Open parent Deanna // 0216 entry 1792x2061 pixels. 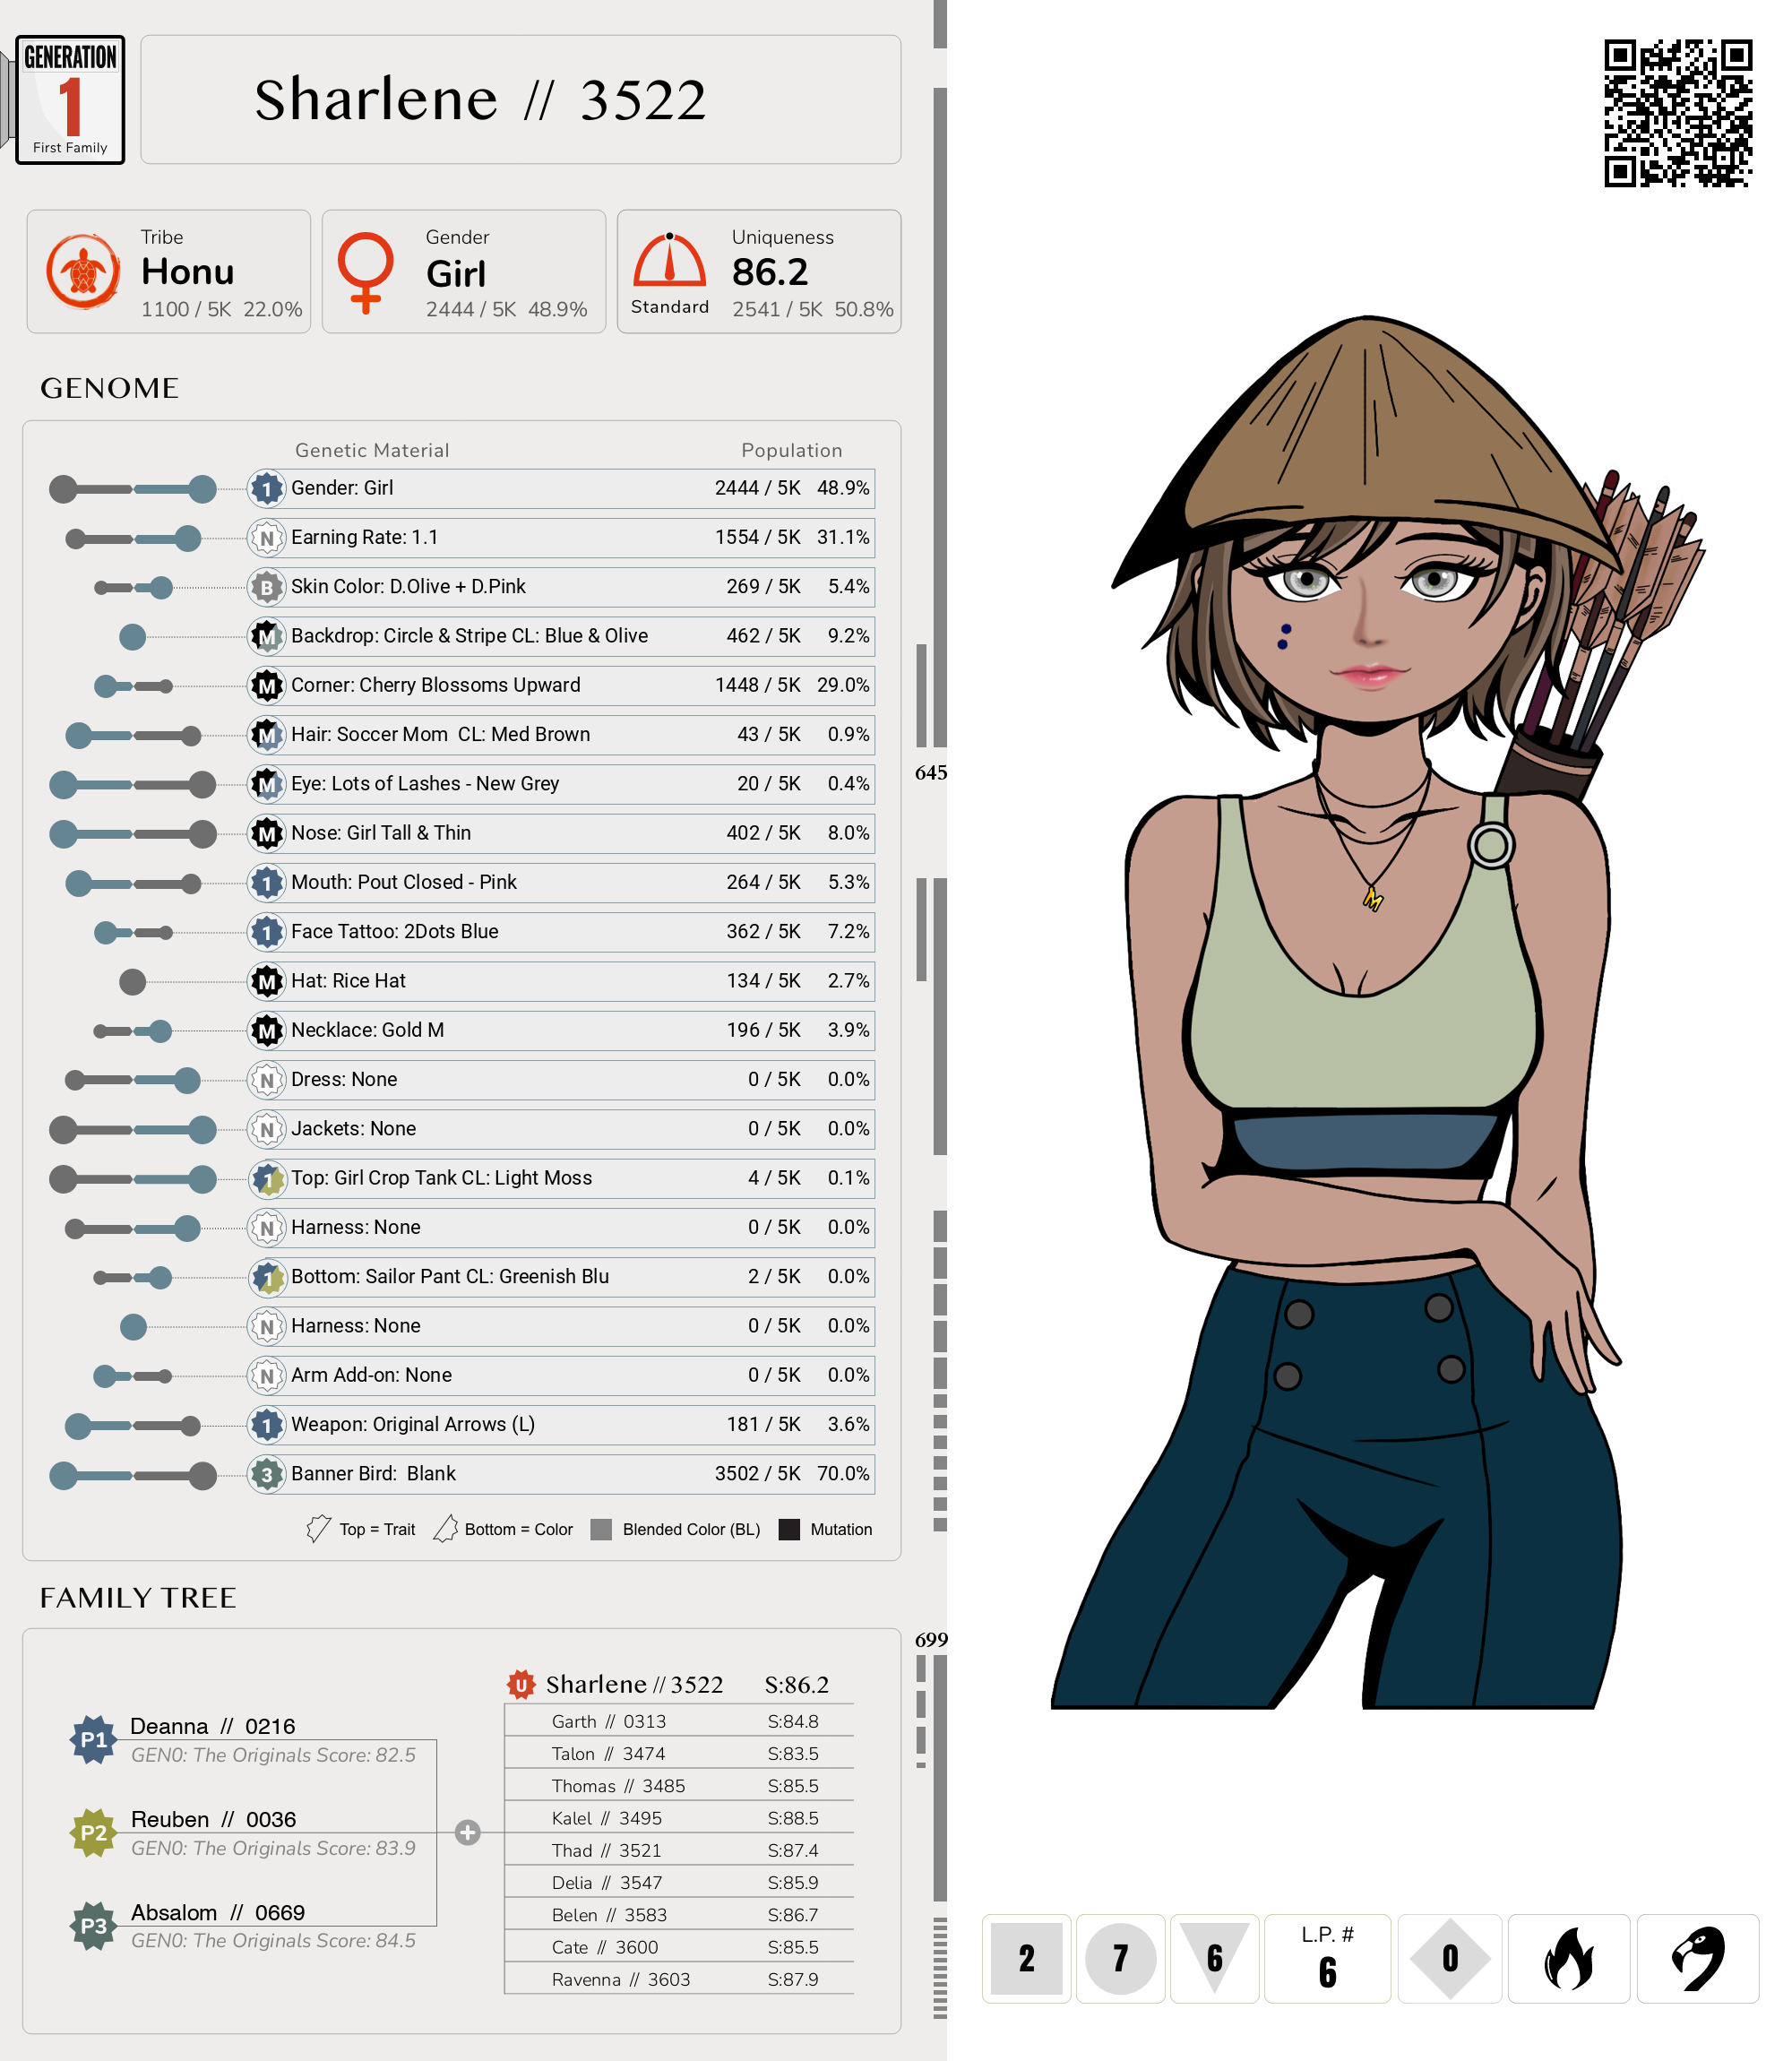point(212,1726)
